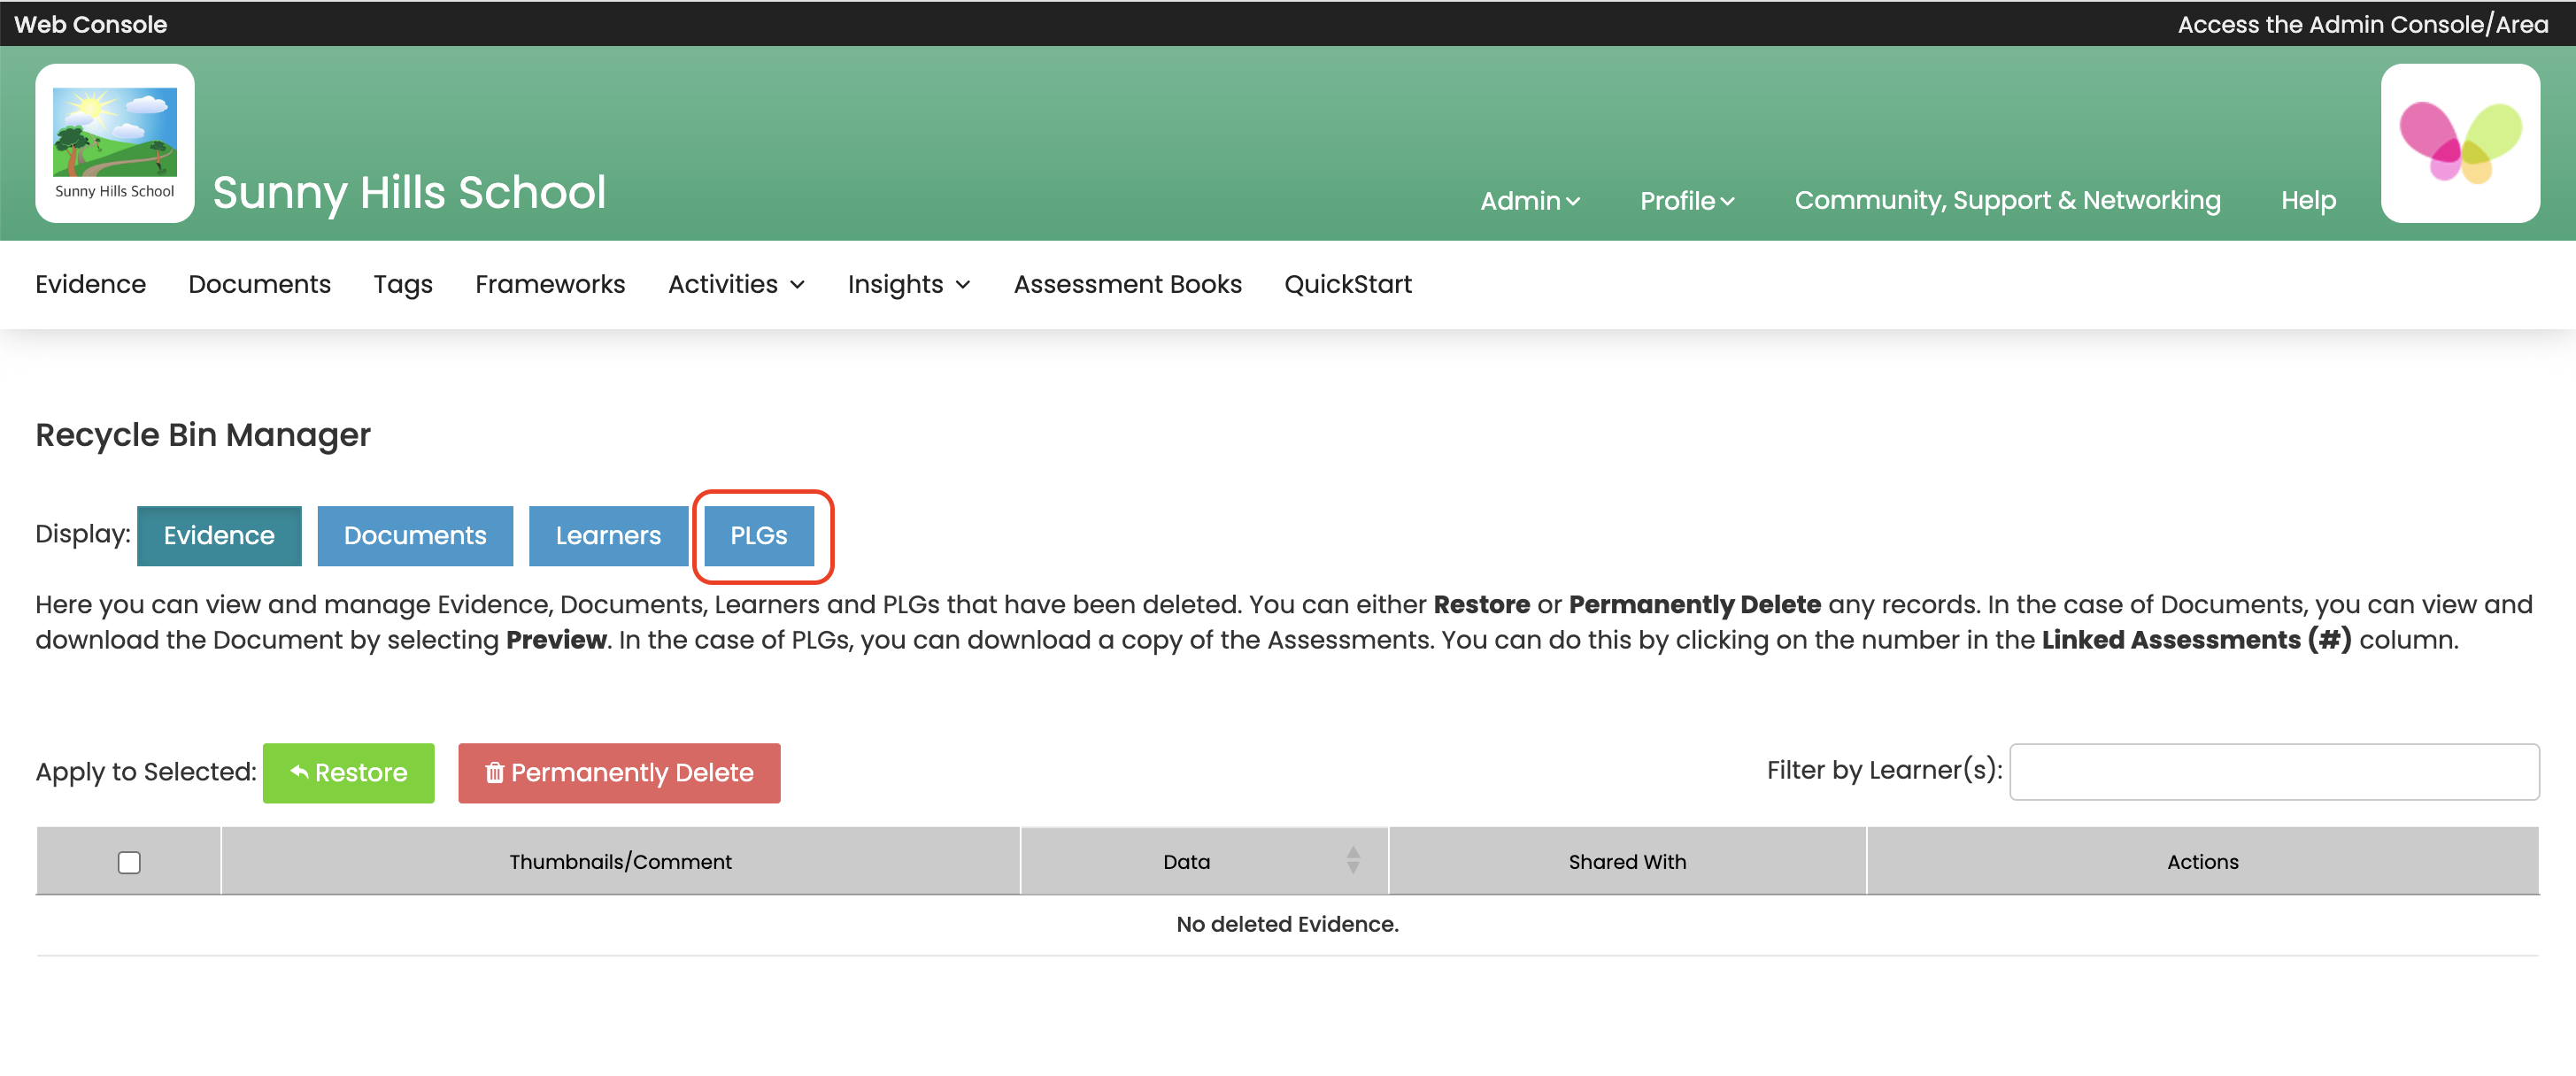Click the Data column sort arrows
Image resolution: width=2576 pixels, height=1076 pixels.
[x=1352, y=860]
